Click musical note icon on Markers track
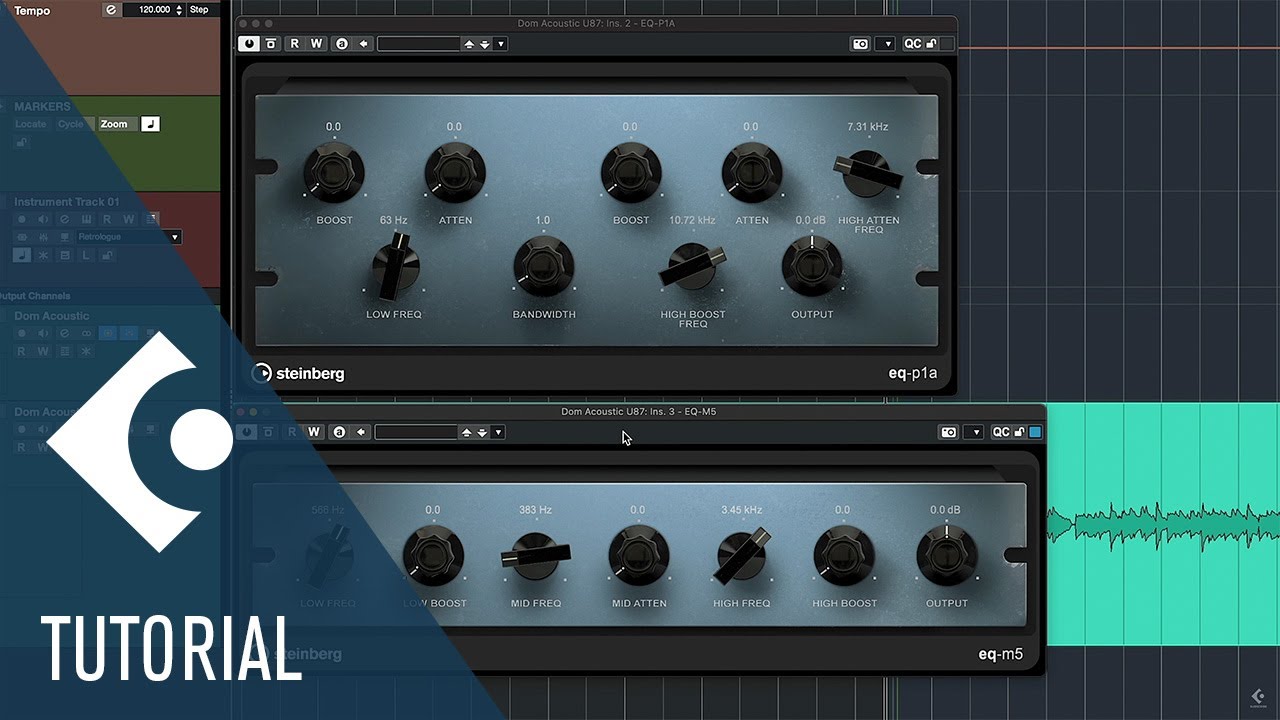Screen dimensions: 1280x720 150,124
